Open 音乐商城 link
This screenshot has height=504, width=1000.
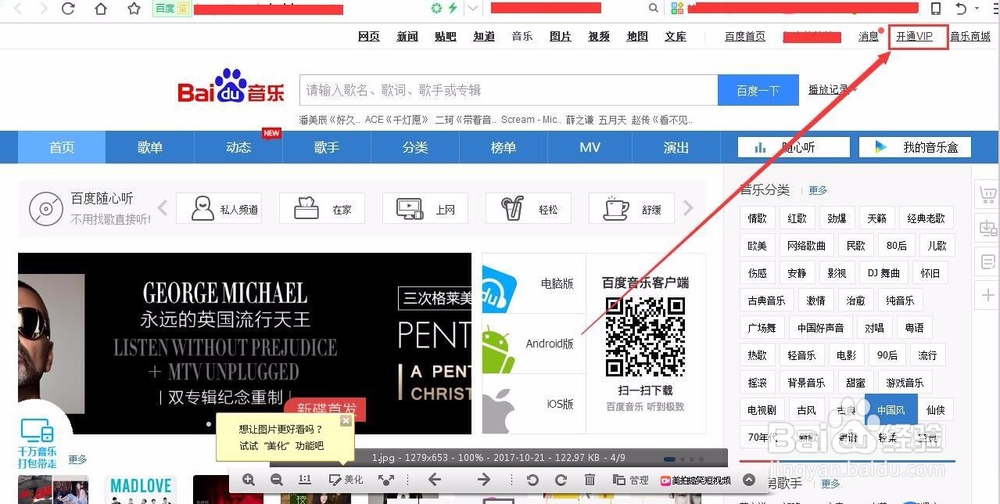coord(971,37)
